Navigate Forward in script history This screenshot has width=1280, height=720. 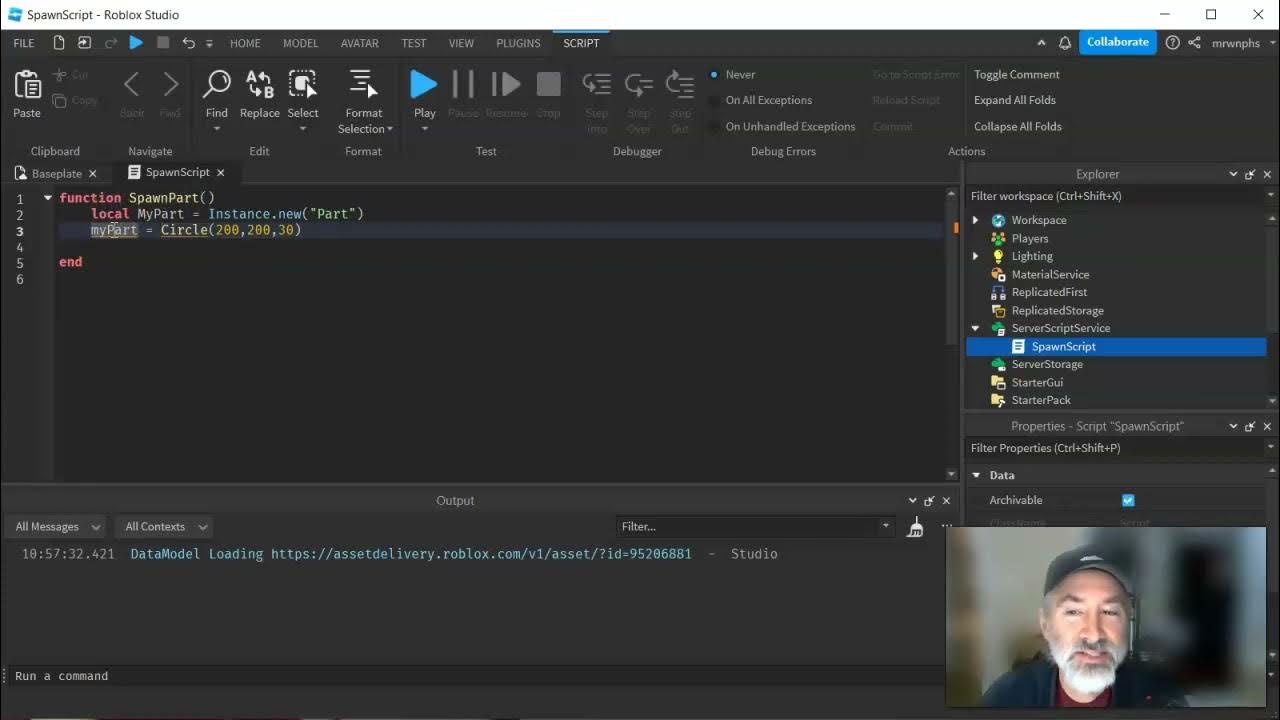point(171,85)
